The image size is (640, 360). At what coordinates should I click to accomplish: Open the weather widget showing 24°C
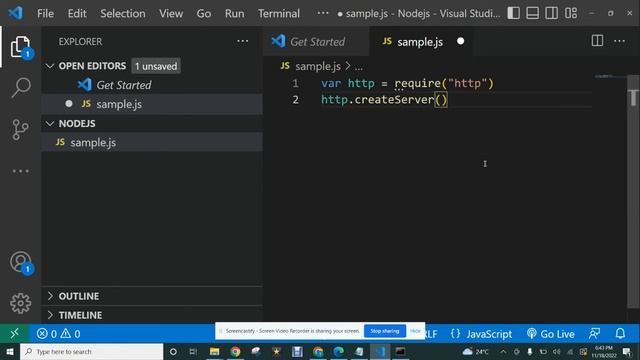coord(476,351)
